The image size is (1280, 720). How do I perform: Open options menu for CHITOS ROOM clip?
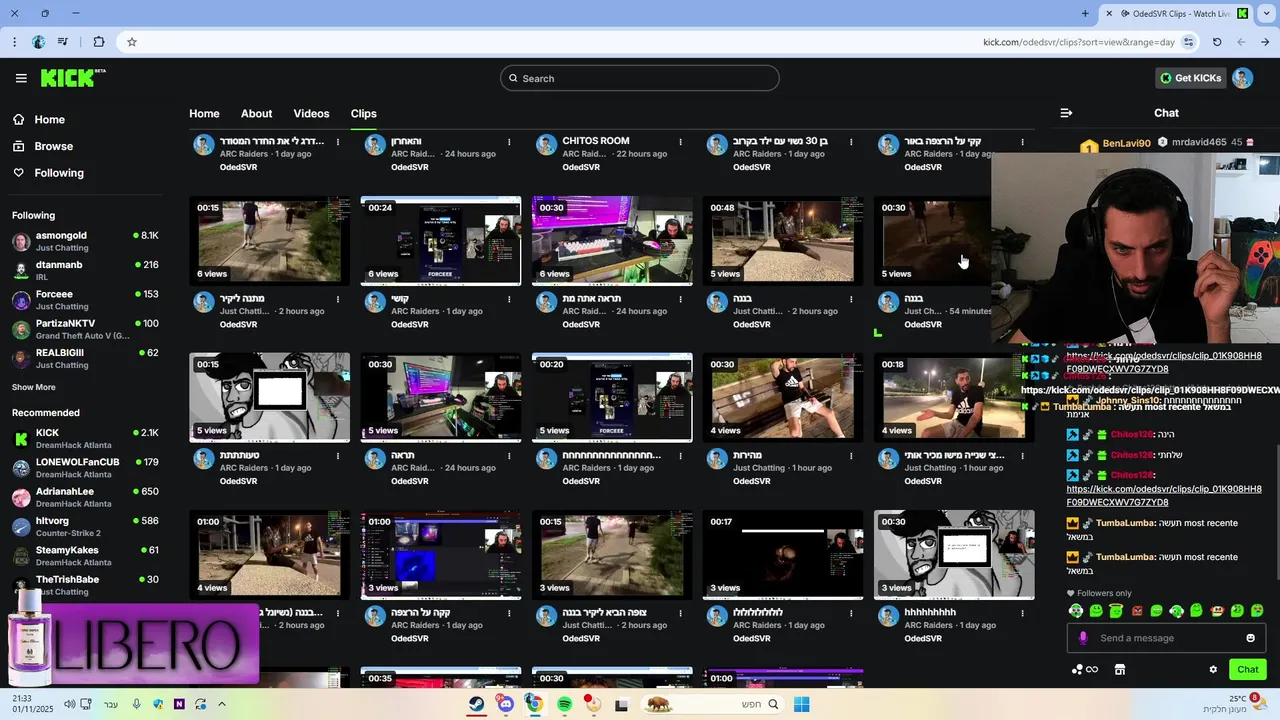(680, 142)
